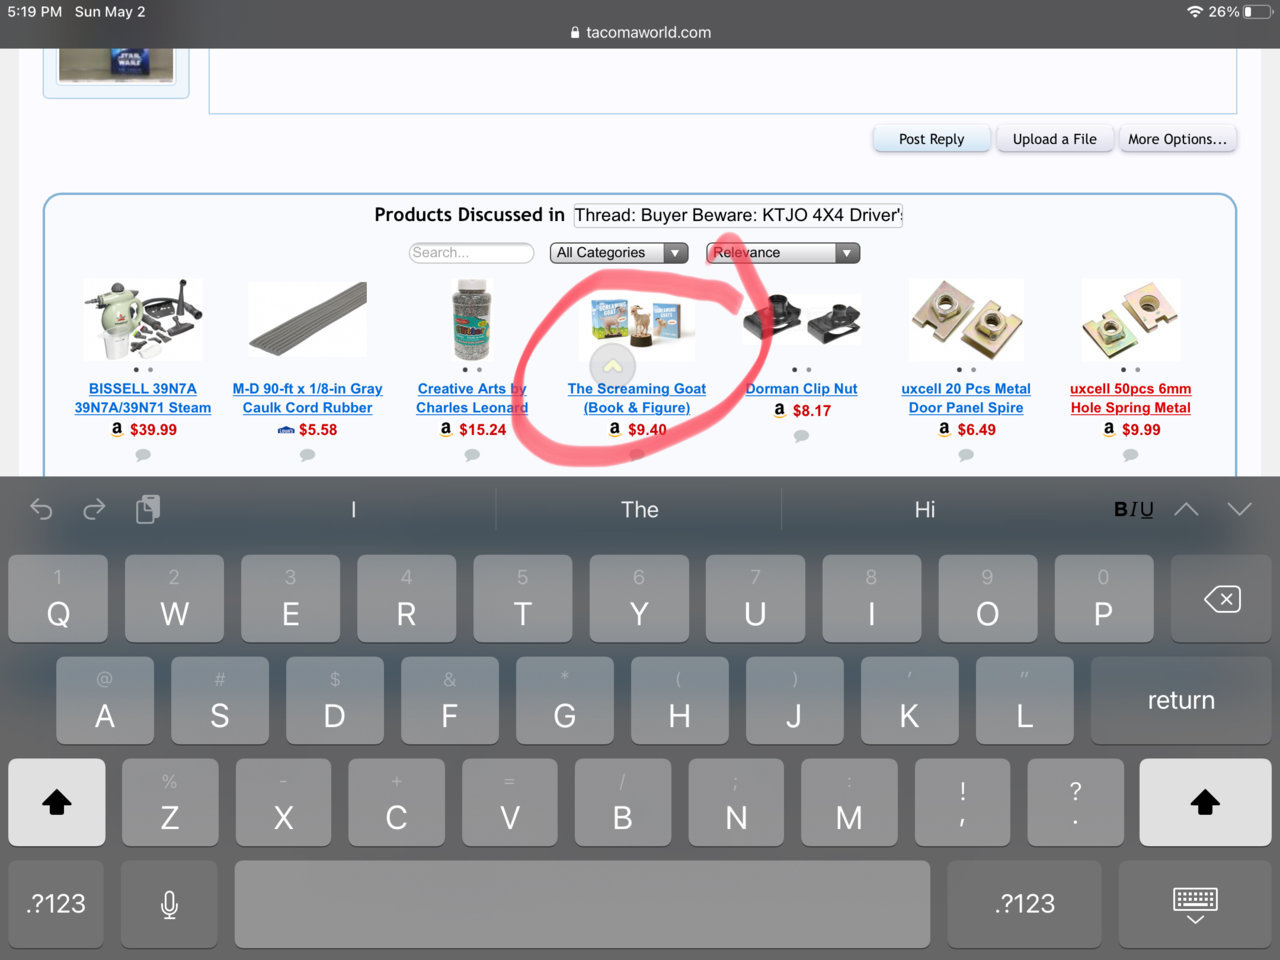This screenshot has height=960, width=1280.
Task: Tap the Wi-Fi icon in the status bar
Action: point(1195,12)
